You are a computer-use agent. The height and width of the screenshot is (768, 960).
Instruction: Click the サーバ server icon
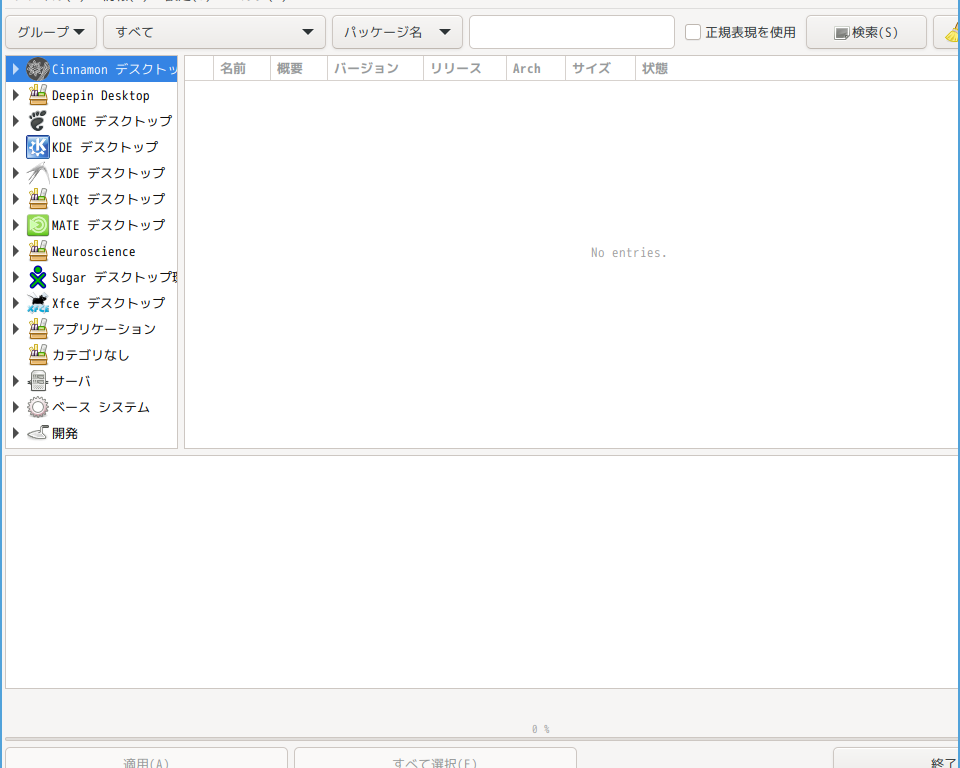coord(37,381)
